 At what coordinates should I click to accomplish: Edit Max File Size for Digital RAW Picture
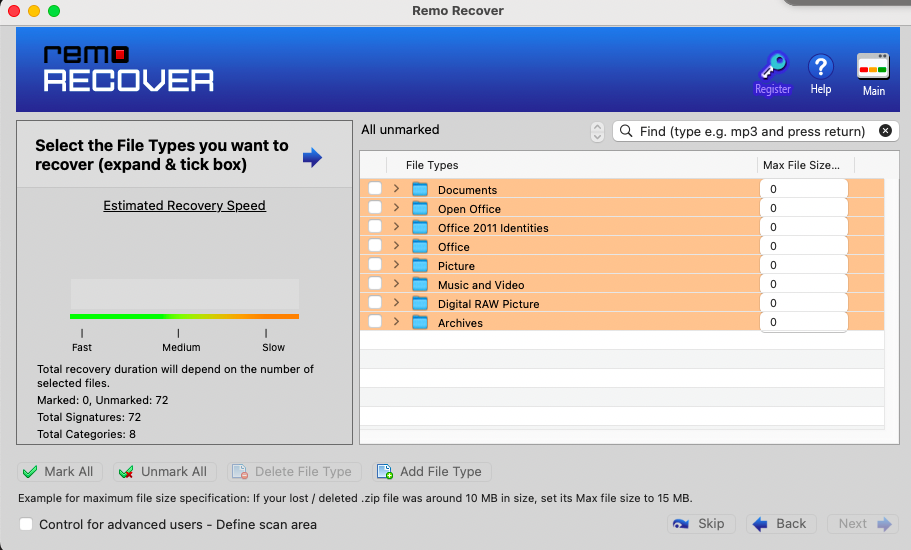(x=804, y=303)
